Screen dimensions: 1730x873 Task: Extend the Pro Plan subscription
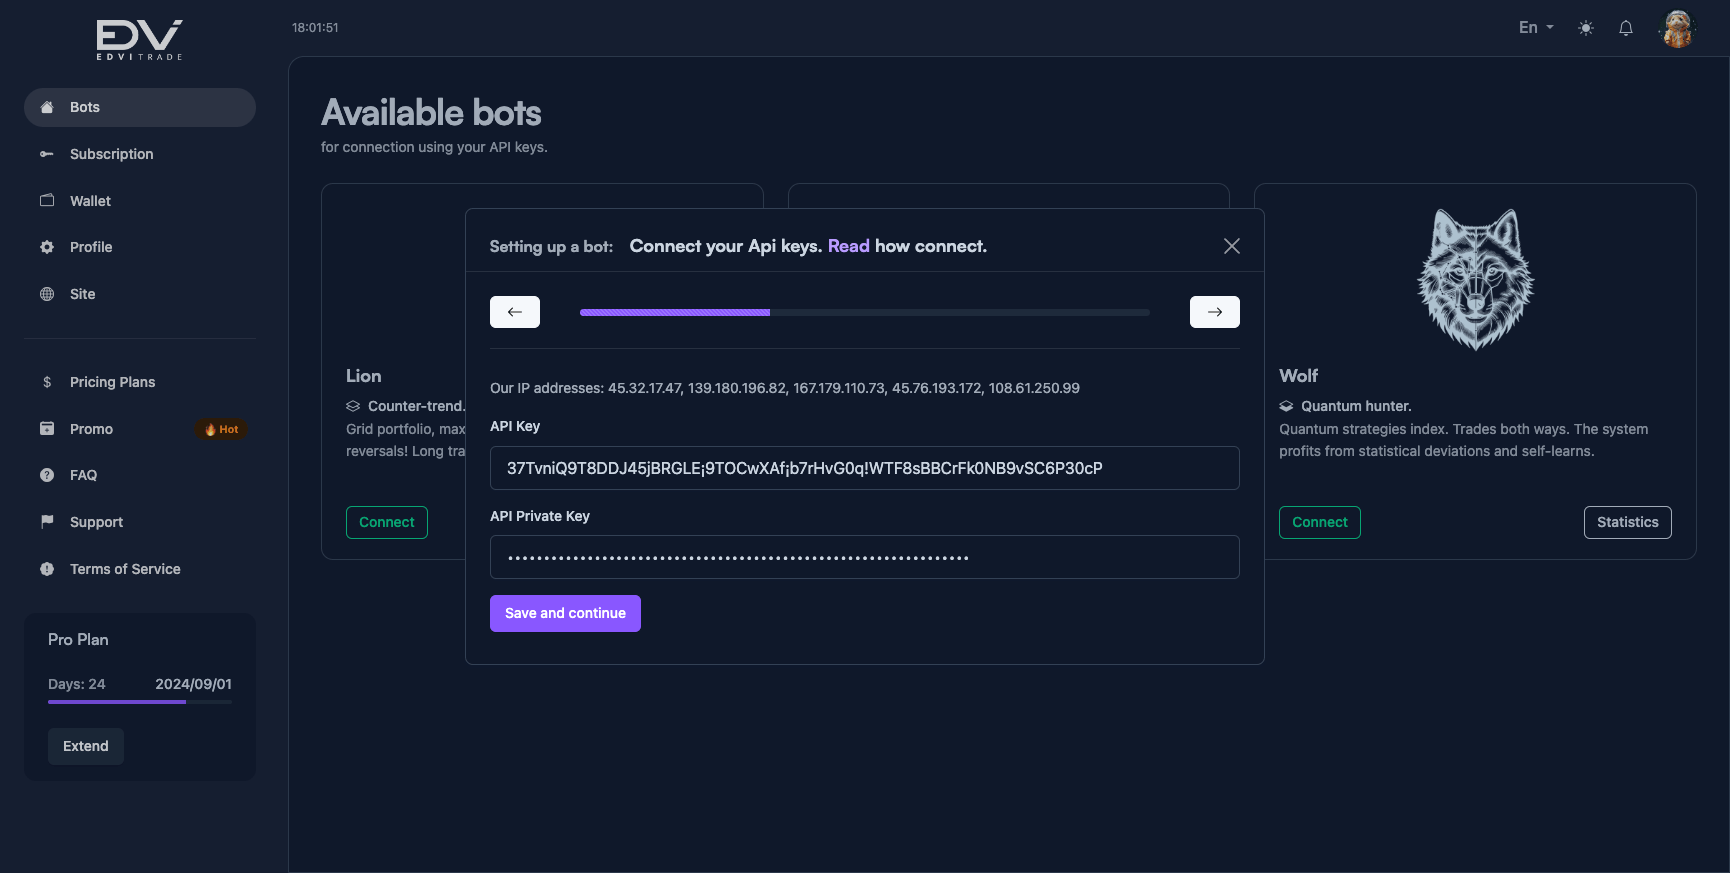[x=86, y=746]
